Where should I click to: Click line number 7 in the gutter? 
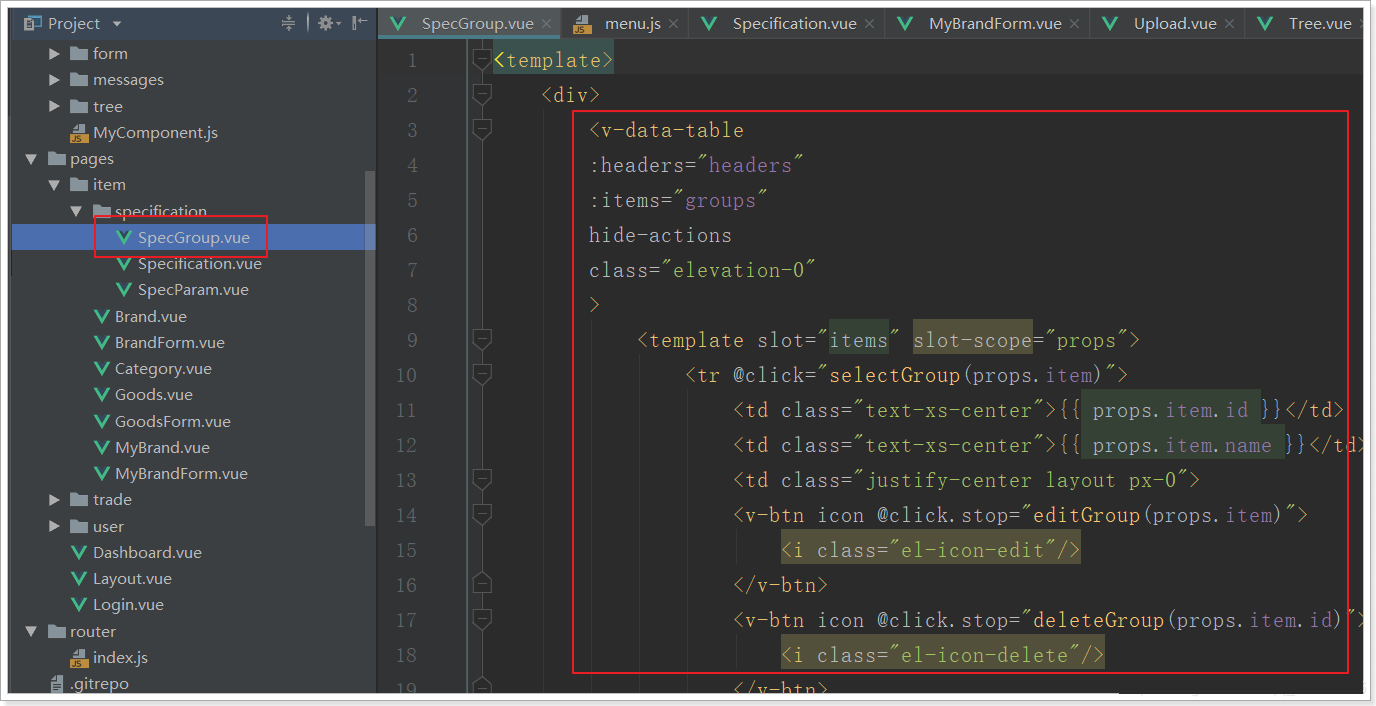[x=412, y=270]
